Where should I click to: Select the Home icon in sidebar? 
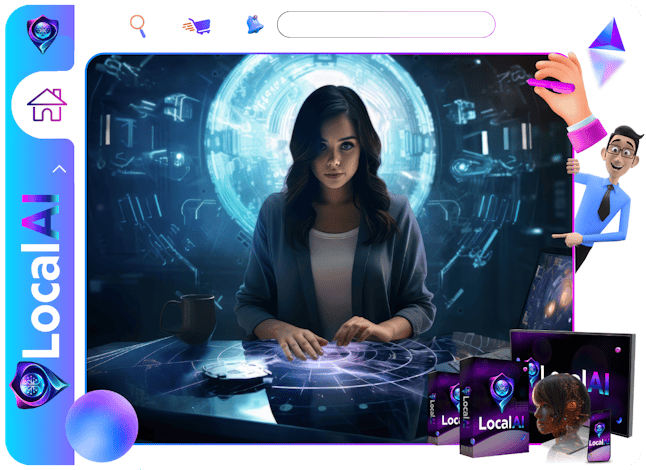click(45, 103)
